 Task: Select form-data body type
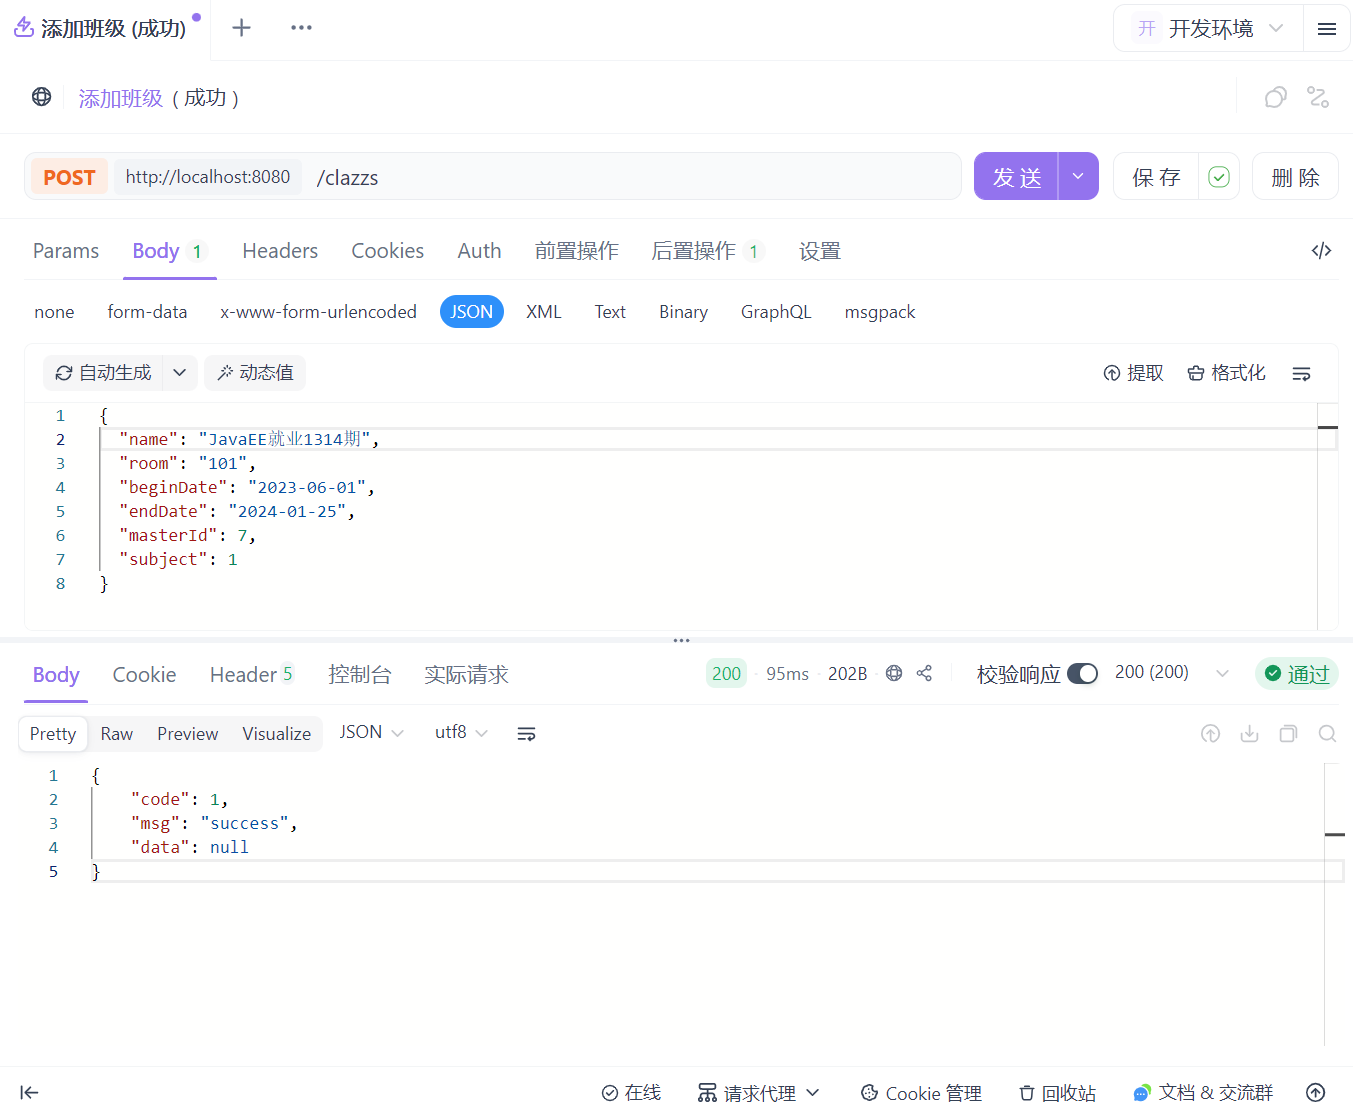(147, 312)
